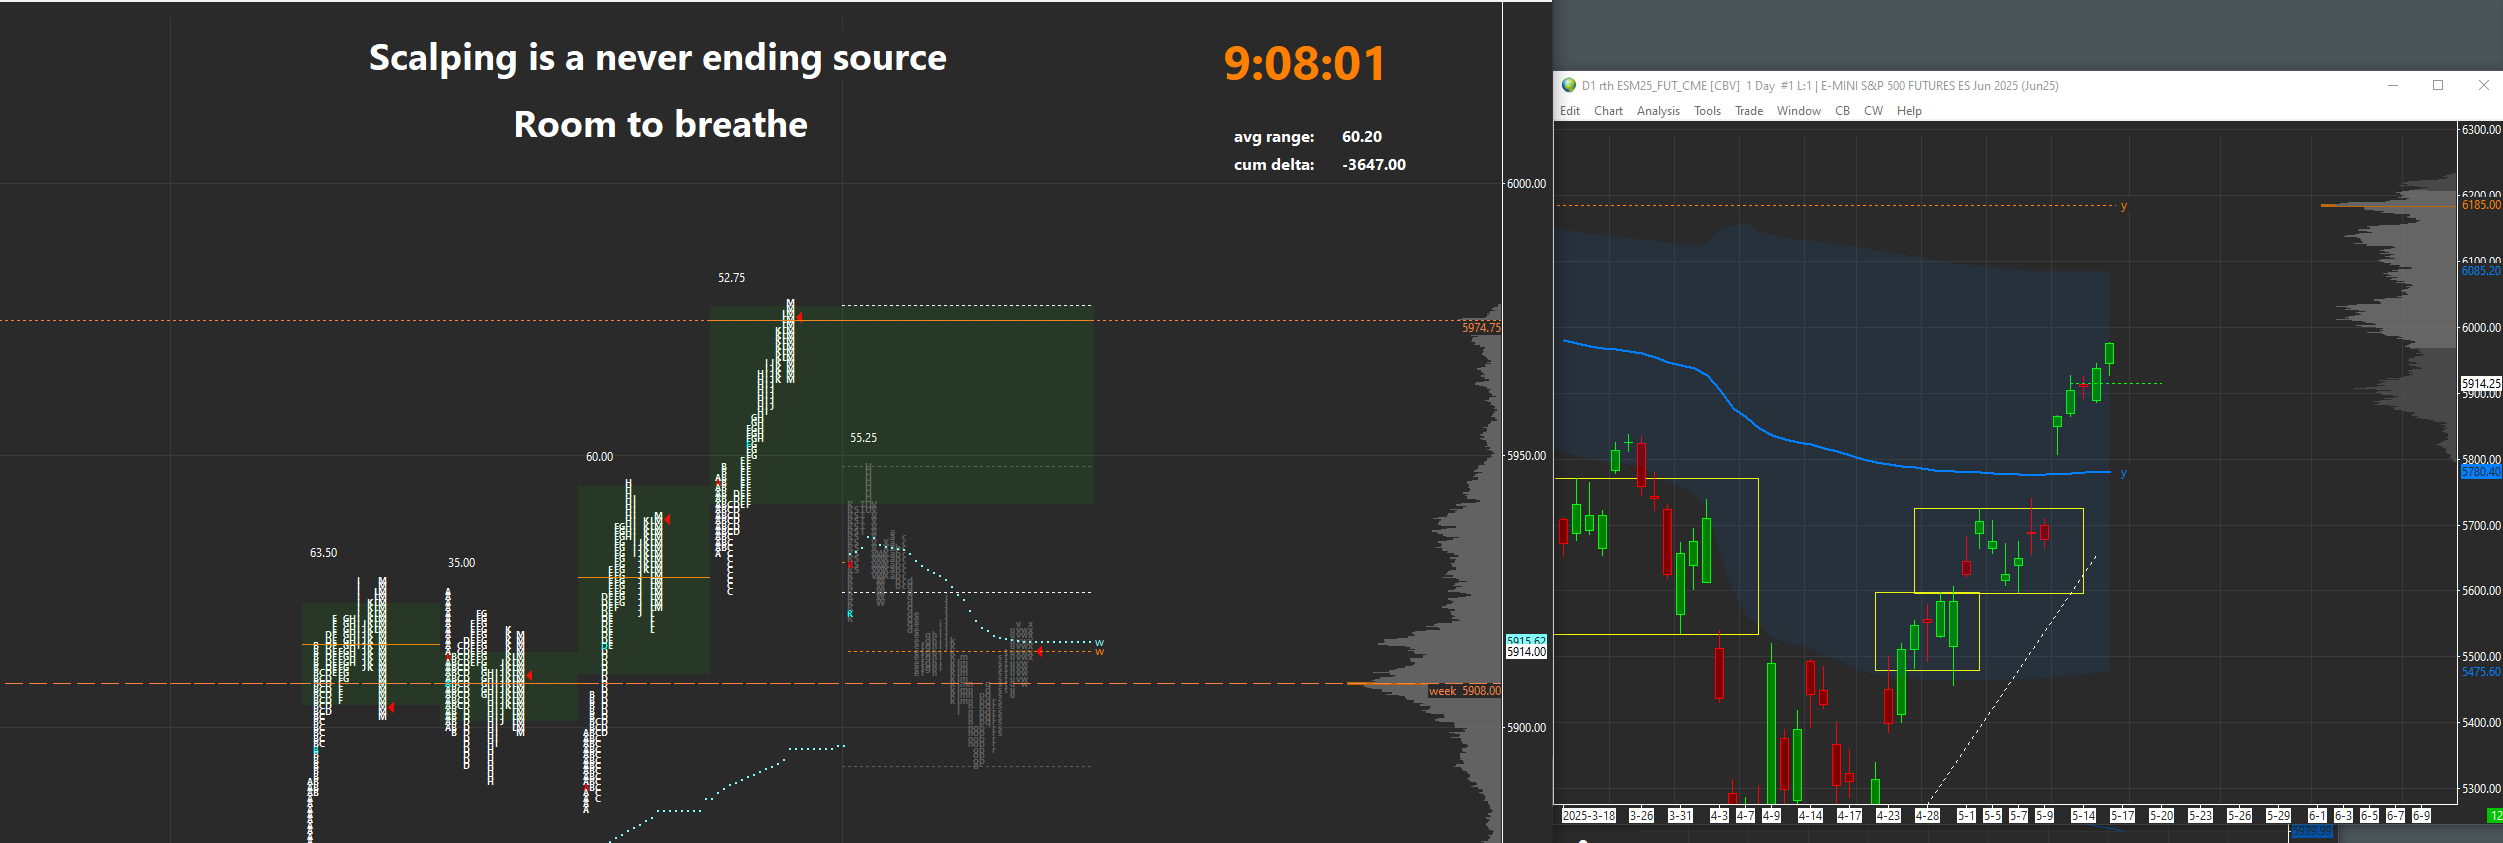Open the Tools menu
Viewport: 2503px width, 843px height.
coord(1707,111)
